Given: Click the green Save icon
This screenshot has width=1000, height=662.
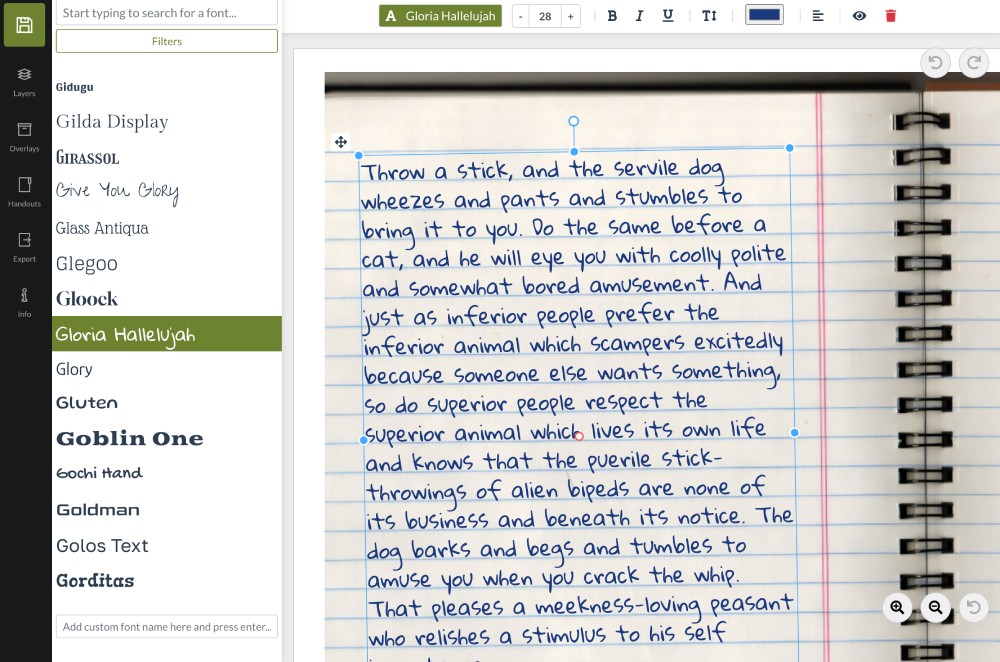Looking at the screenshot, I should tap(24, 24).
